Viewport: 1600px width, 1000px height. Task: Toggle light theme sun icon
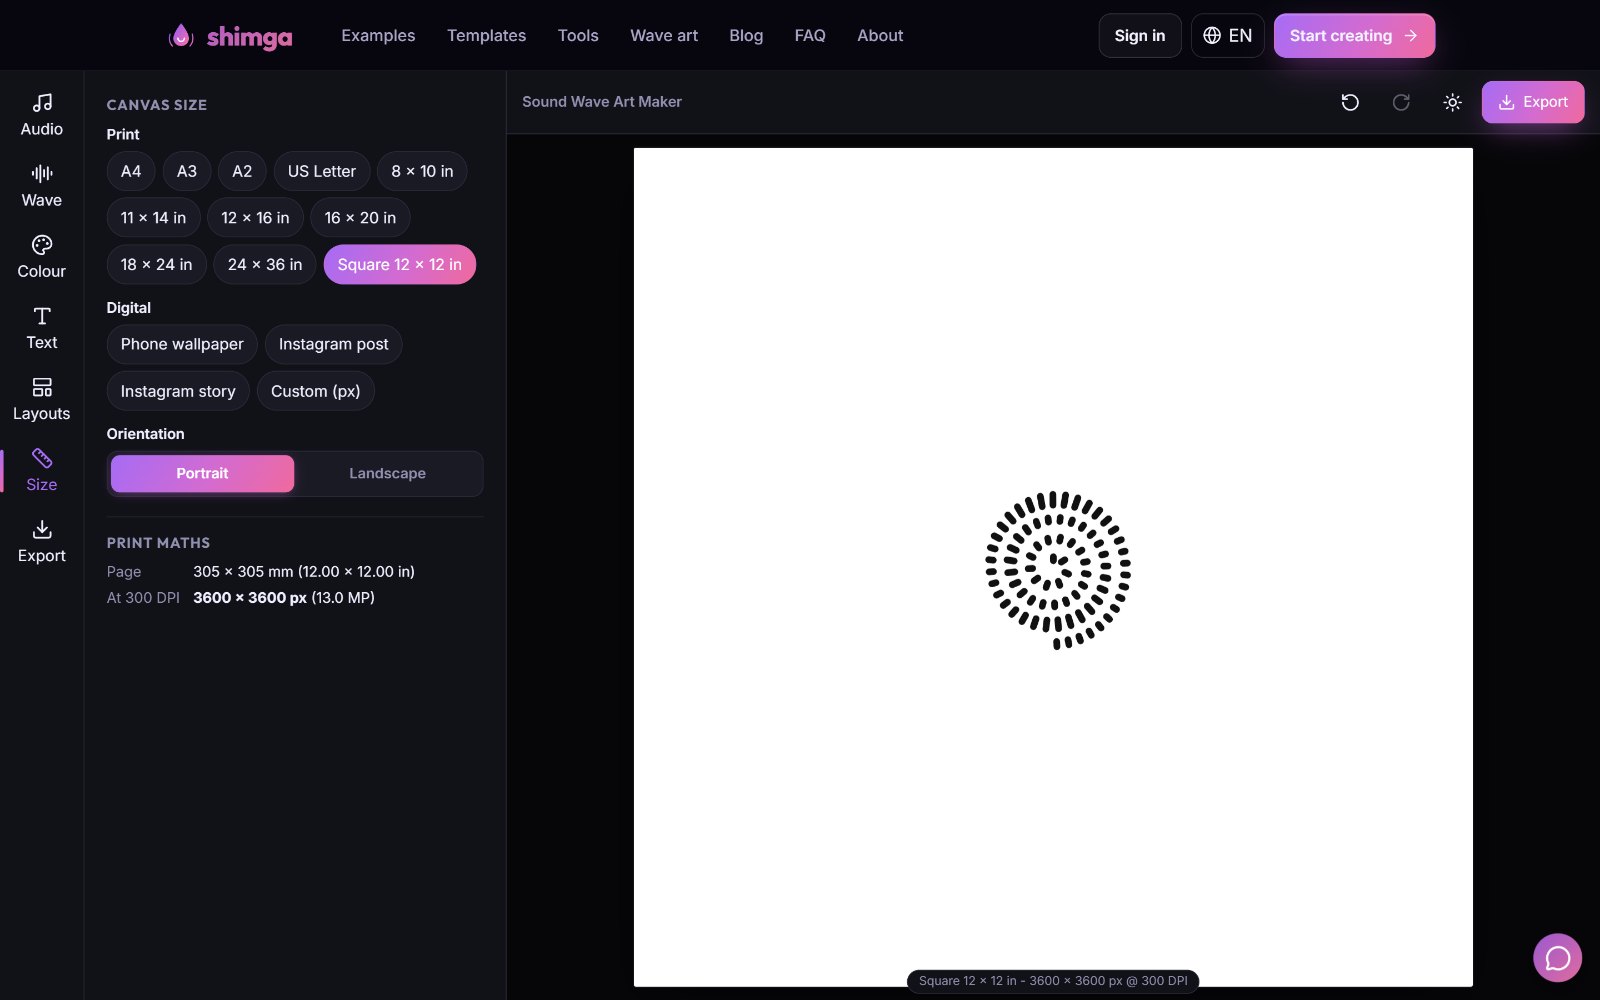1453,102
